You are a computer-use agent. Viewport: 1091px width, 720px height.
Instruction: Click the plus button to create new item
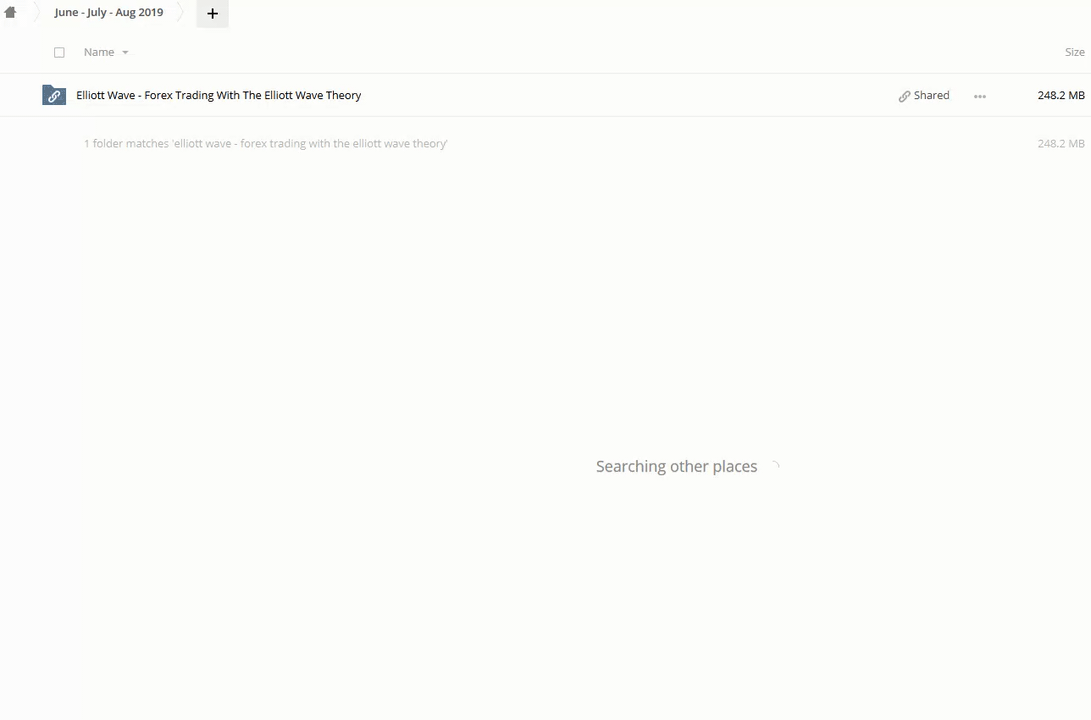212,14
